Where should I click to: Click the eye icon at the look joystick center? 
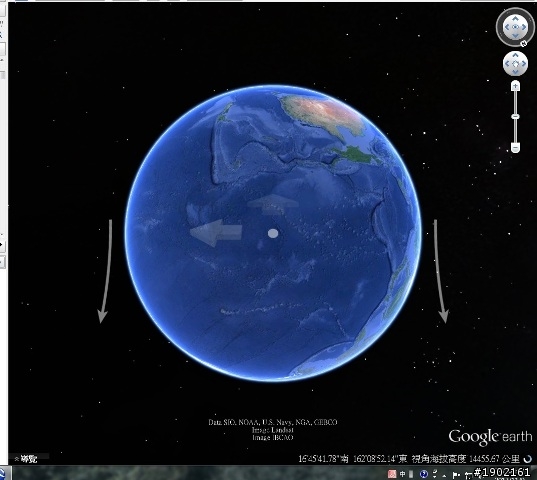coord(515,27)
